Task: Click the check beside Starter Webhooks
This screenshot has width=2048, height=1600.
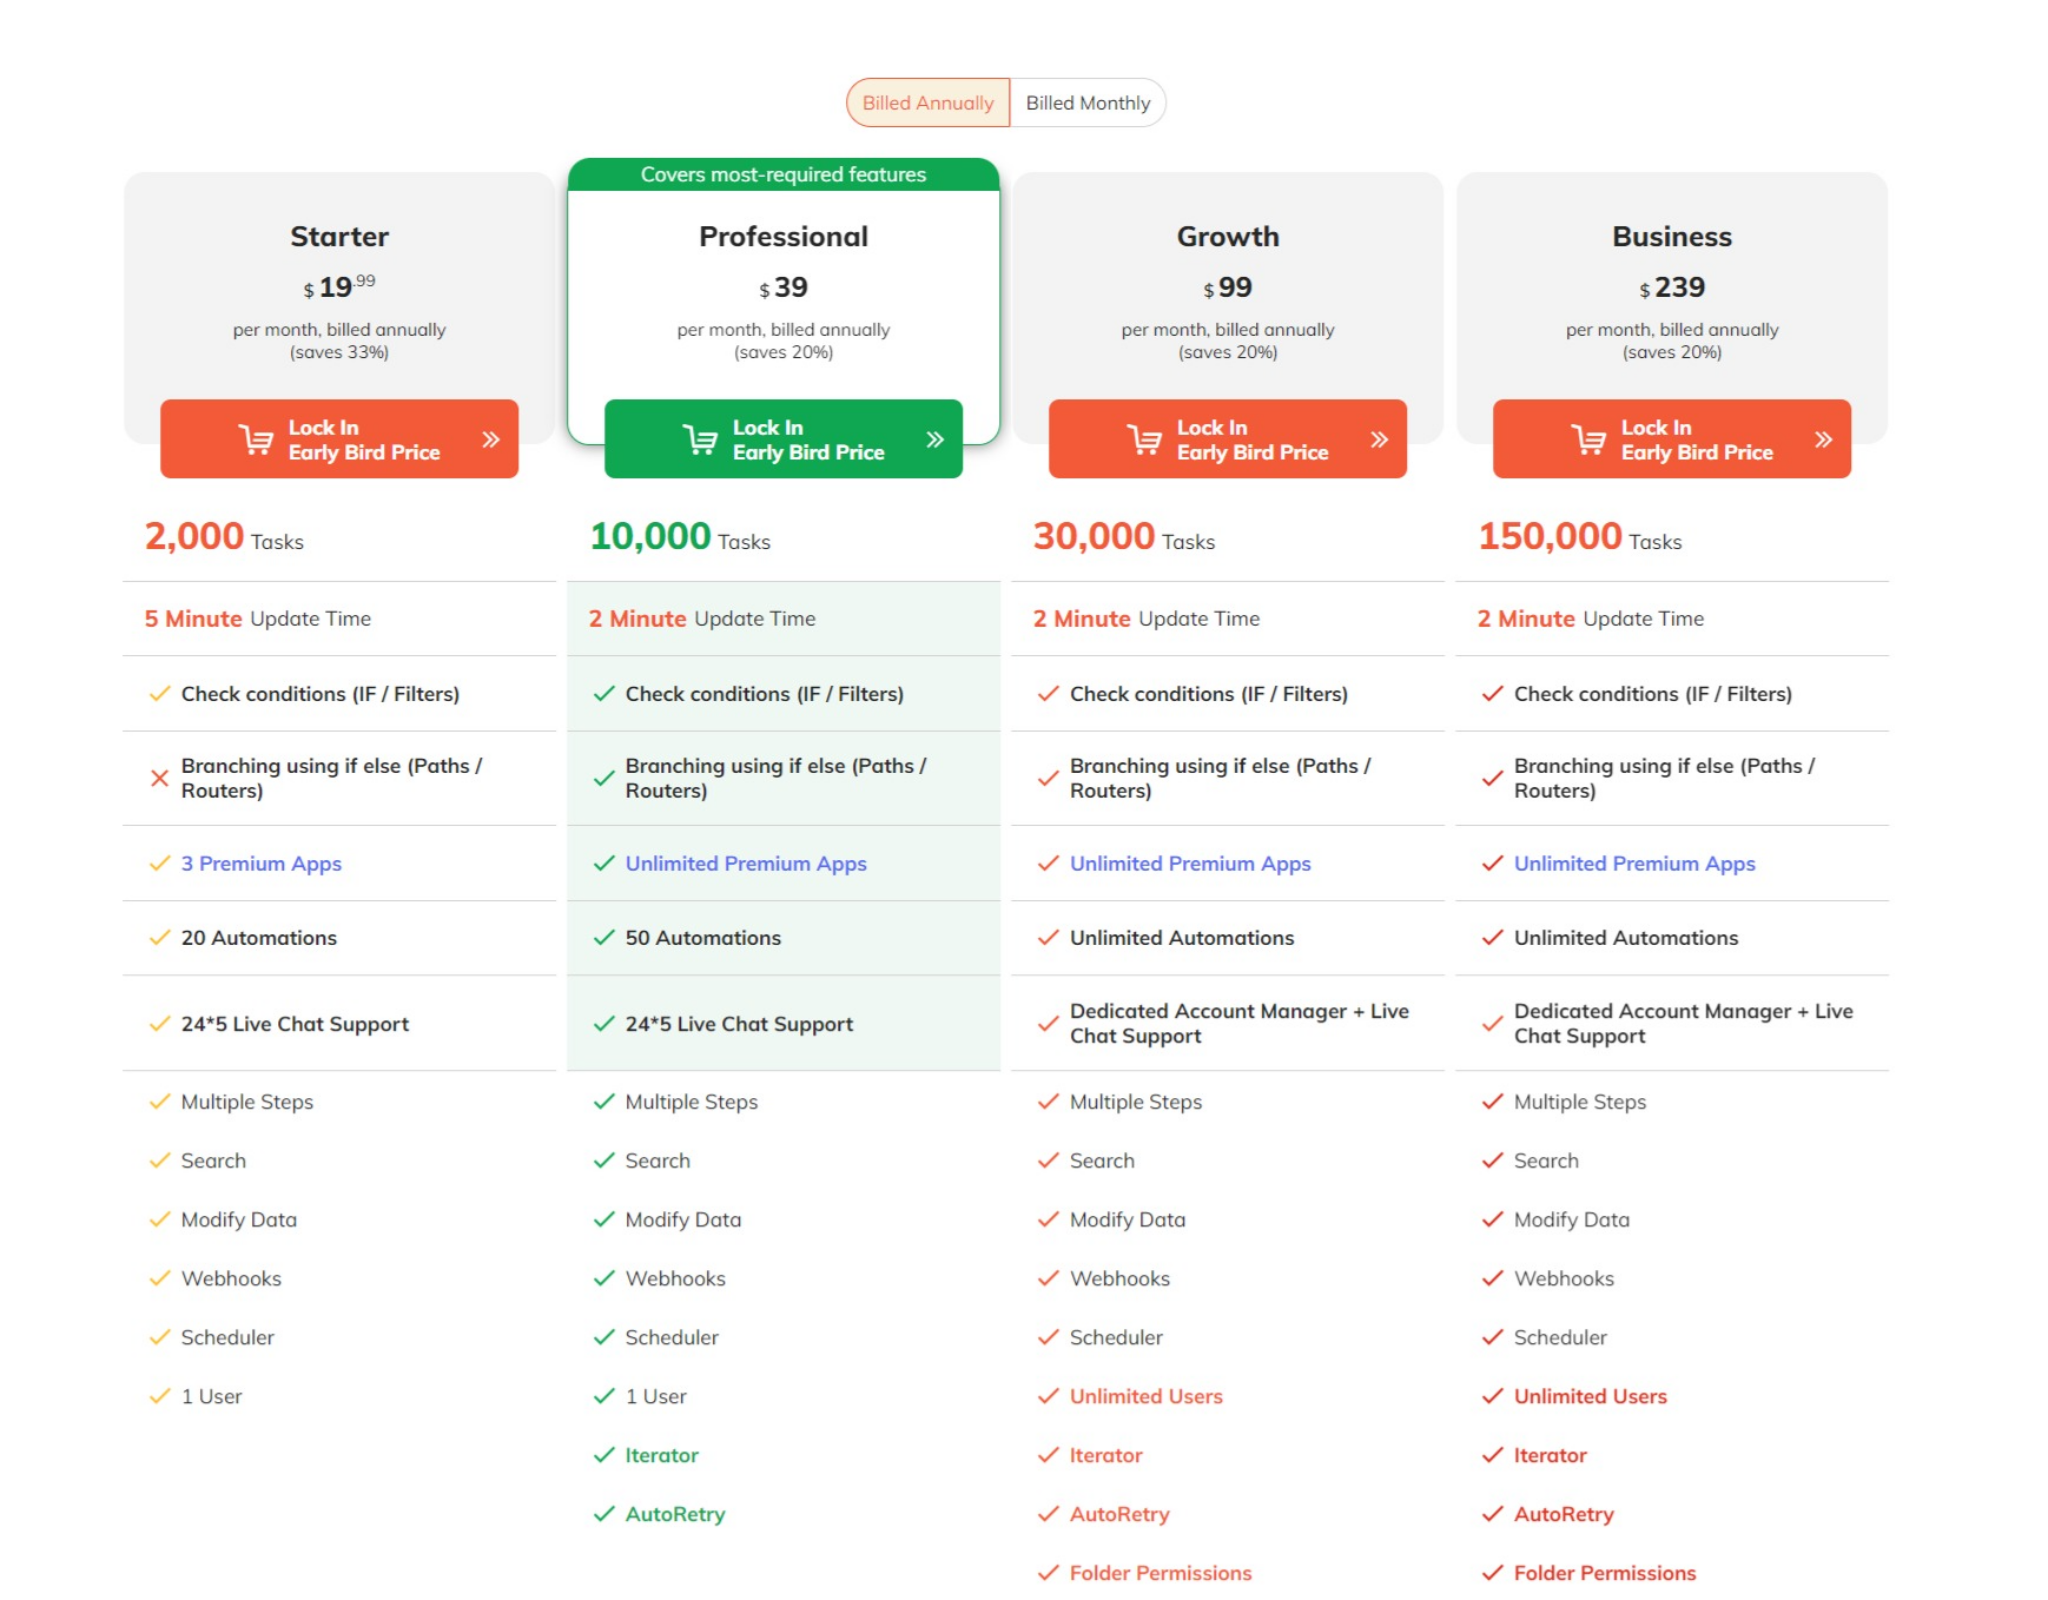Action: point(159,1278)
